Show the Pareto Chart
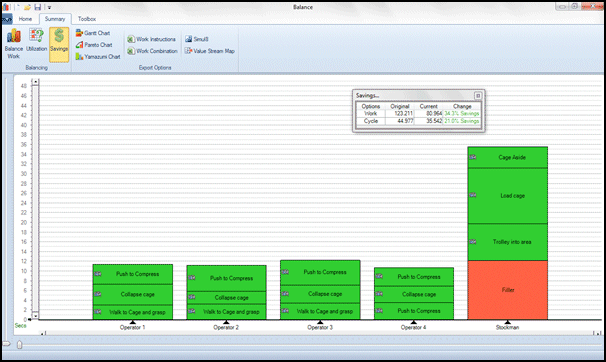This screenshot has width=606, height=362. [94, 45]
